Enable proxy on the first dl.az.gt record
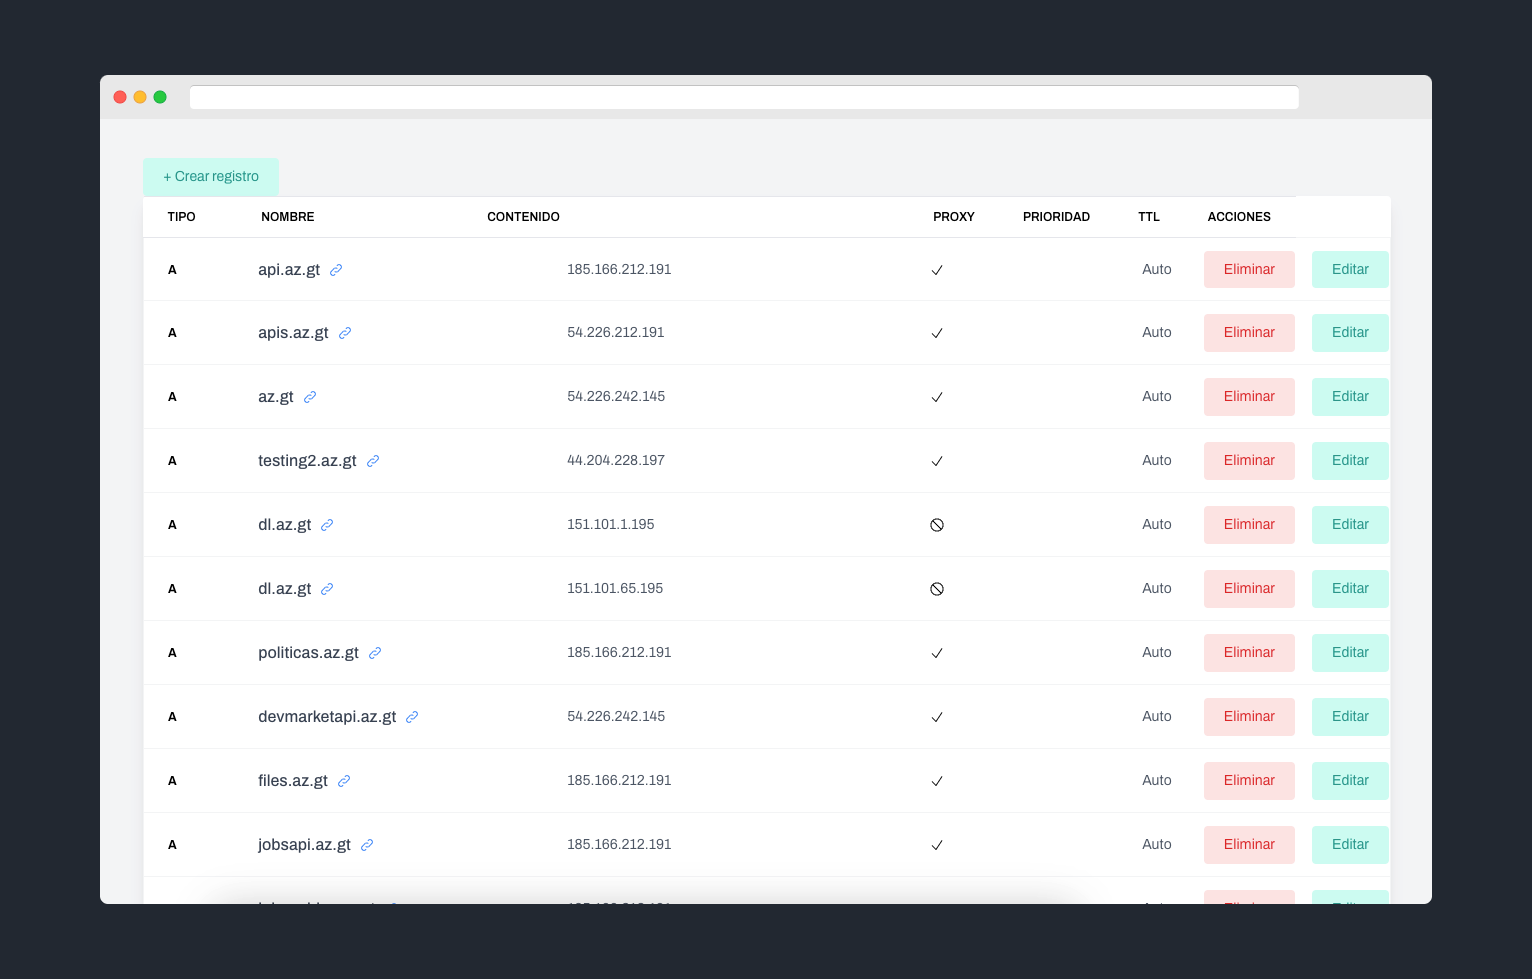1532x979 pixels. point(937,524)
